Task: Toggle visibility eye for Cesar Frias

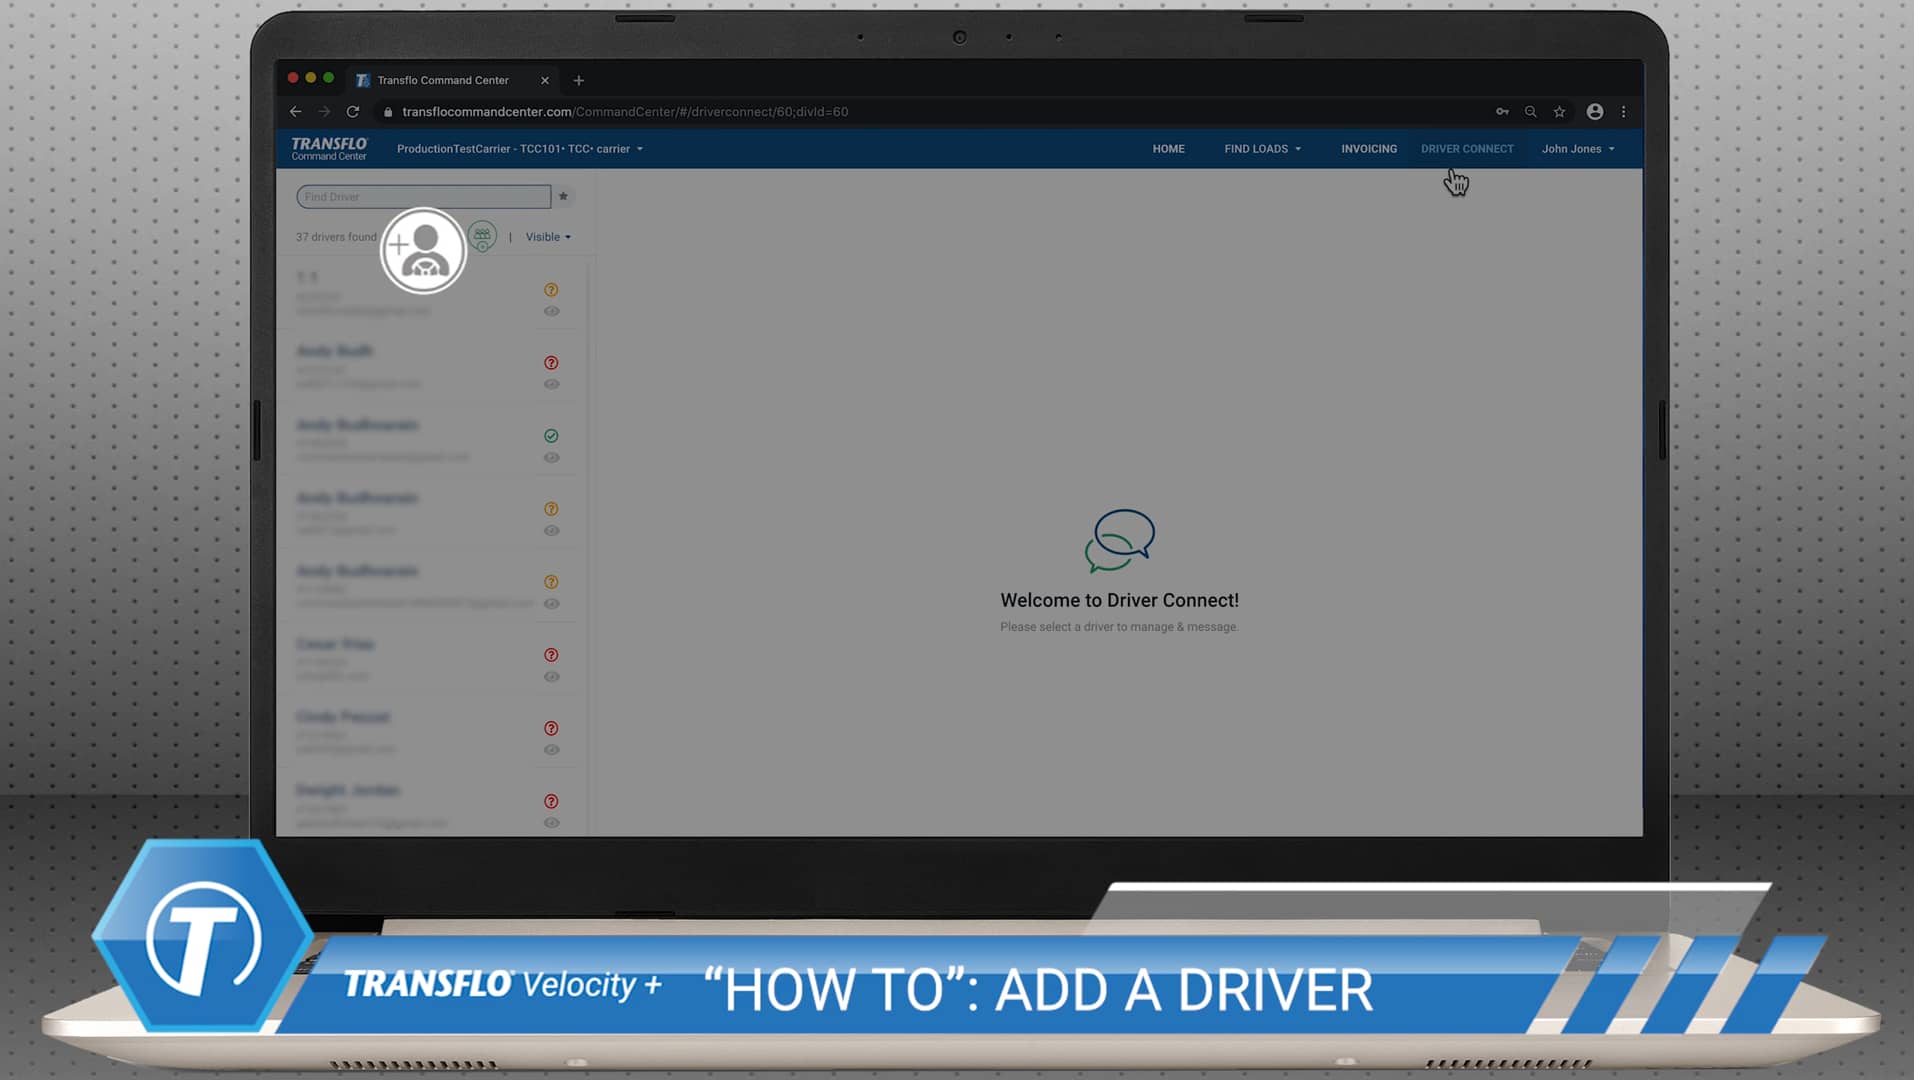Action: 551,677
